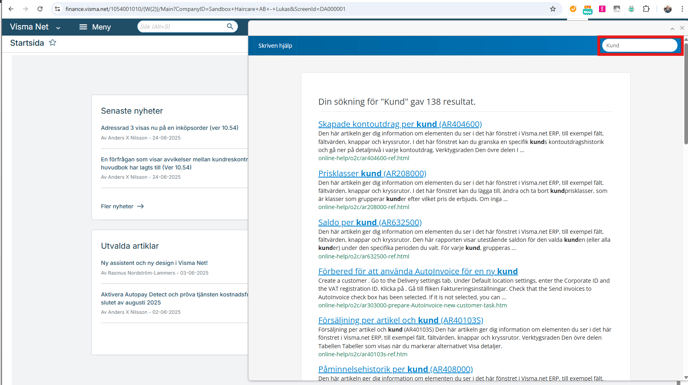Image resolution: width=688 pixels, height=385 pixels.
Task: Open news Adressrad 3 visas nu på inköpsorder
Action: click(x=169, y=128)
